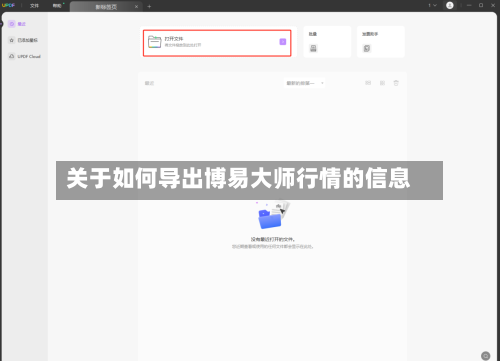The image size is (500, 361).
Task: Click the purple arrow in 打开文件 card
Action: 283,42
